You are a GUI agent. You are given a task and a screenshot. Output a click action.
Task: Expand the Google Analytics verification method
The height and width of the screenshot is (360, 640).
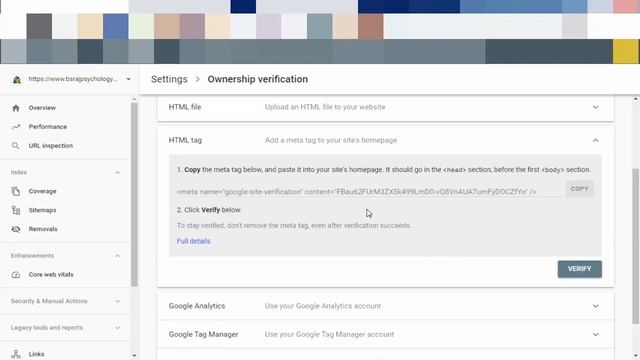point(596,306)
